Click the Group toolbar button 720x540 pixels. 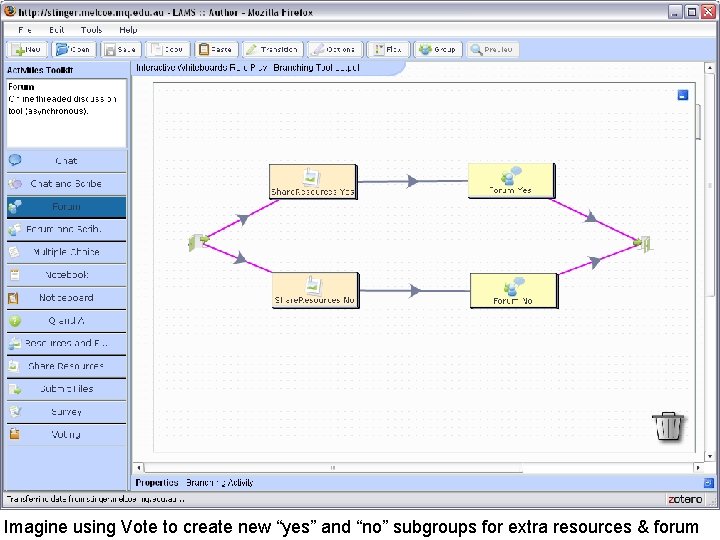tap(438, 49)
